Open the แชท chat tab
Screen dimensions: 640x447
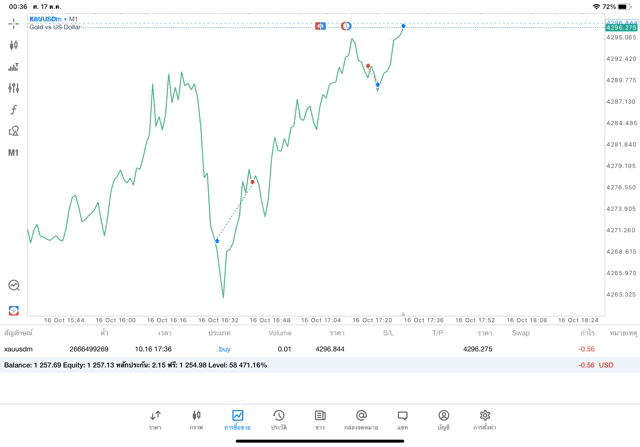(402, 418)
